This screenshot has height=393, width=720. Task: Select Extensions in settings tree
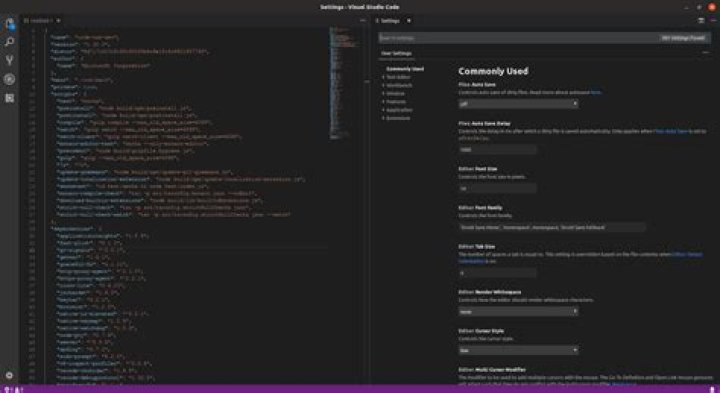tap(398, 118)
